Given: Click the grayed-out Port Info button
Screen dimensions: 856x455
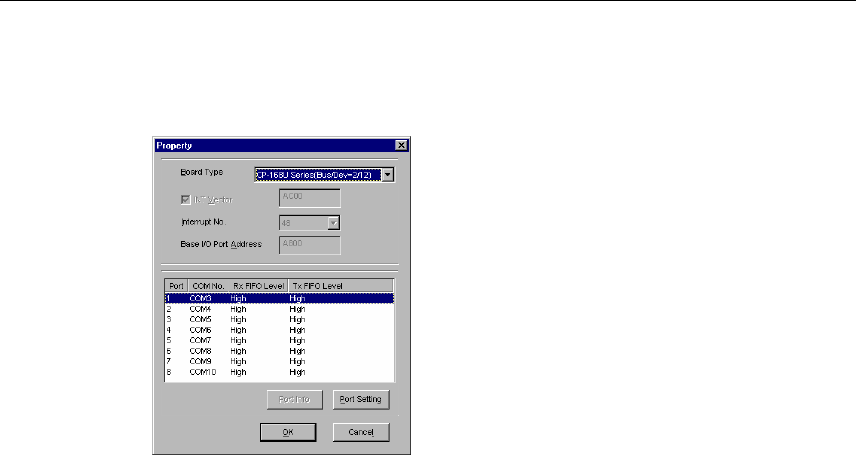Looking at the screenshot, I should click(294, 400).
